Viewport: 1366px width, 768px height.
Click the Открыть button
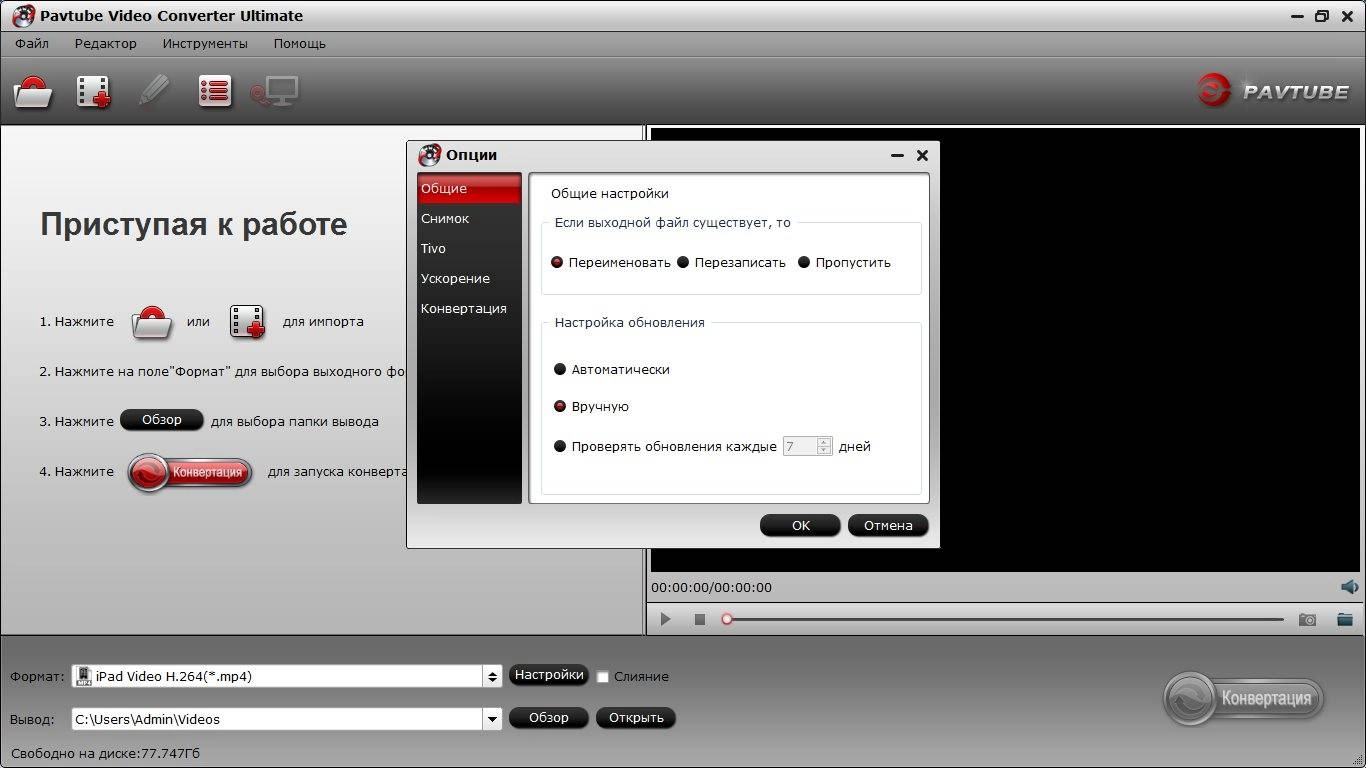tap(636, 717)
